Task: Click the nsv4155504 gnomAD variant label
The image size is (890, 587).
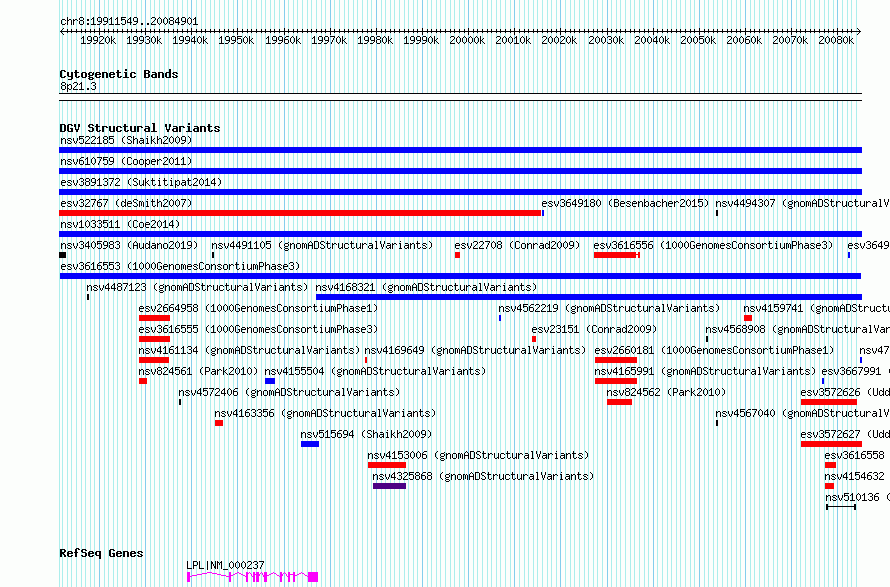Action: pyautogui.click(x=375, y=371)
